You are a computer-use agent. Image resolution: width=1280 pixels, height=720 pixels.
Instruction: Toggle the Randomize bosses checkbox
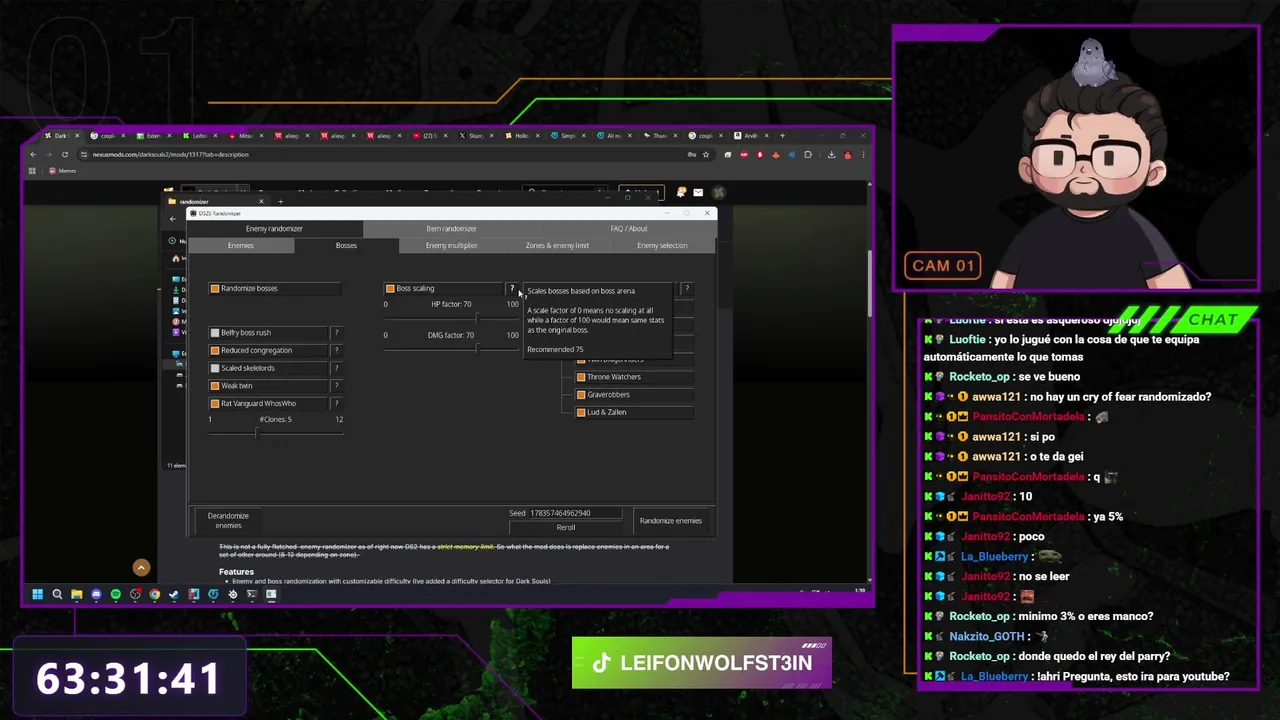215,288
